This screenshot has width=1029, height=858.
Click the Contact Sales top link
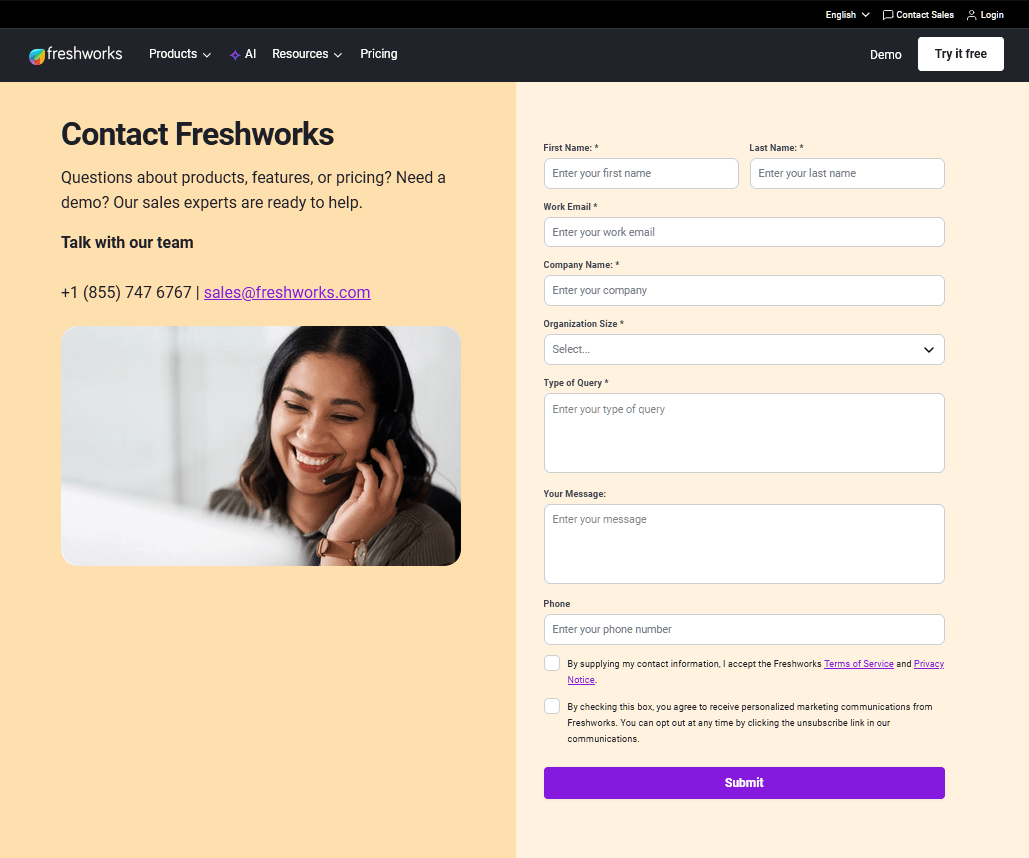coord(918,15)
